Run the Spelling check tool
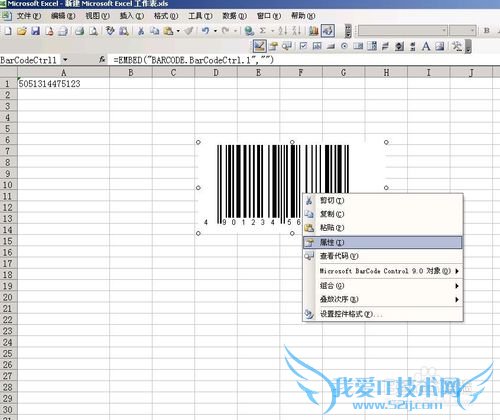Image resolution: width=500 pixels, height=420 pixels. point(110,31)
